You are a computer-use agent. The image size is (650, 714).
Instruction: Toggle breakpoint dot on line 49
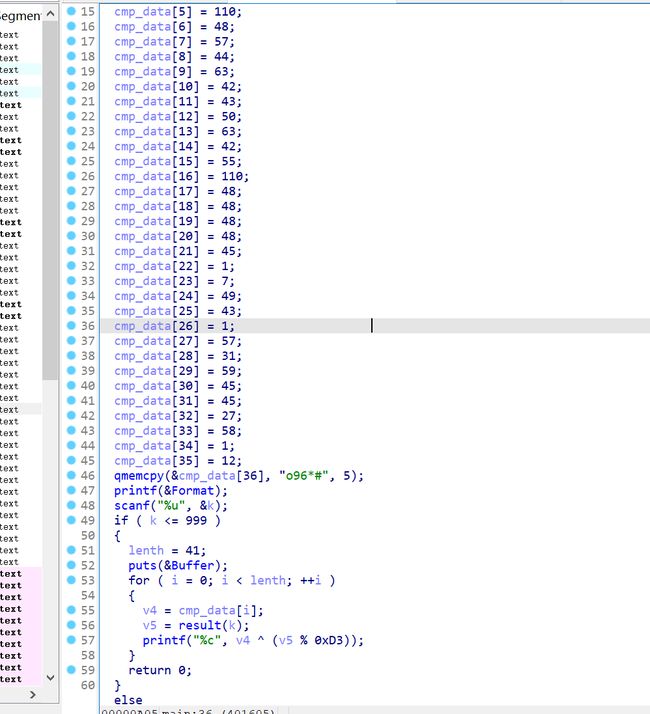point(71,520)
